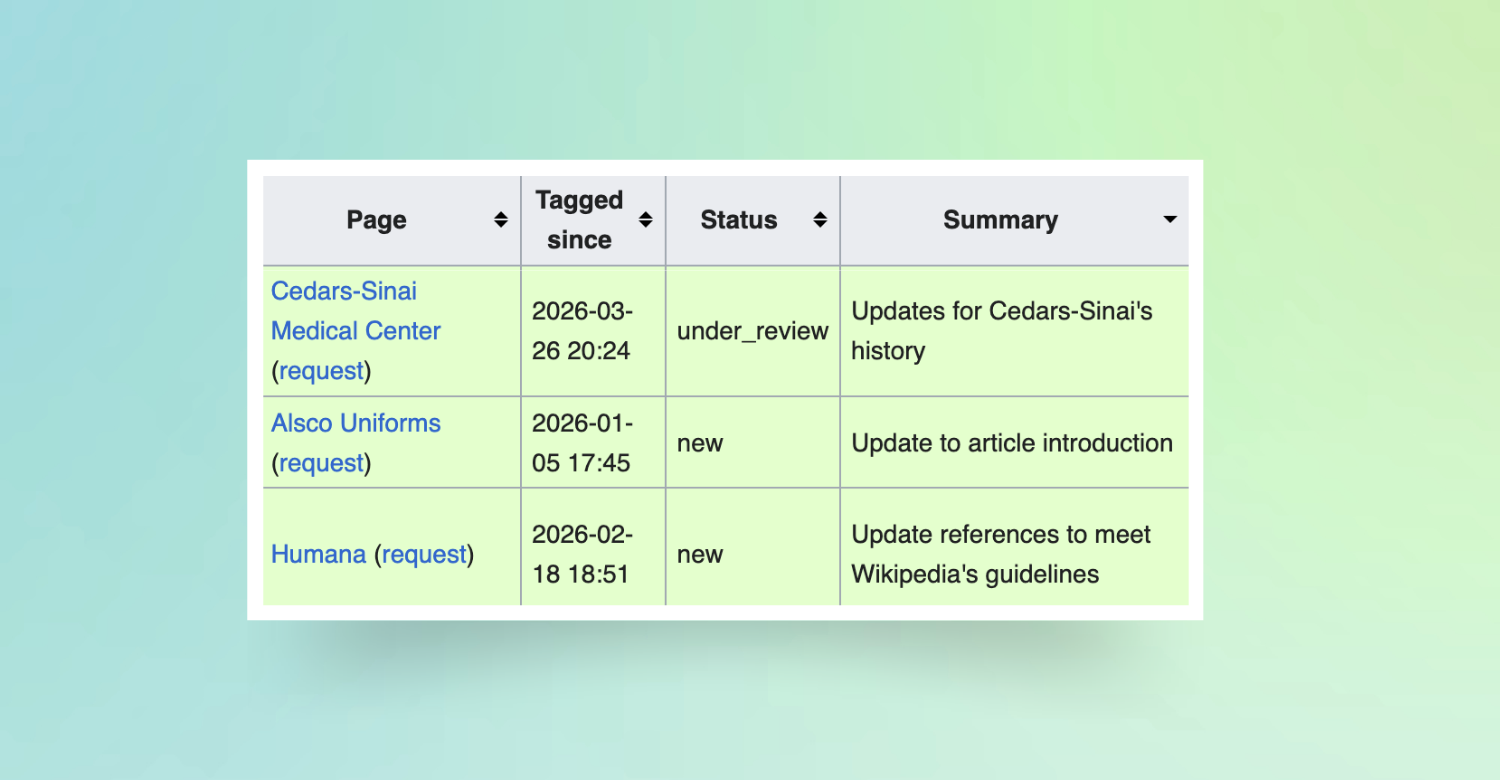Open Humana page link
Screen dimensions: 1500x780
click(x=319, y=554)
